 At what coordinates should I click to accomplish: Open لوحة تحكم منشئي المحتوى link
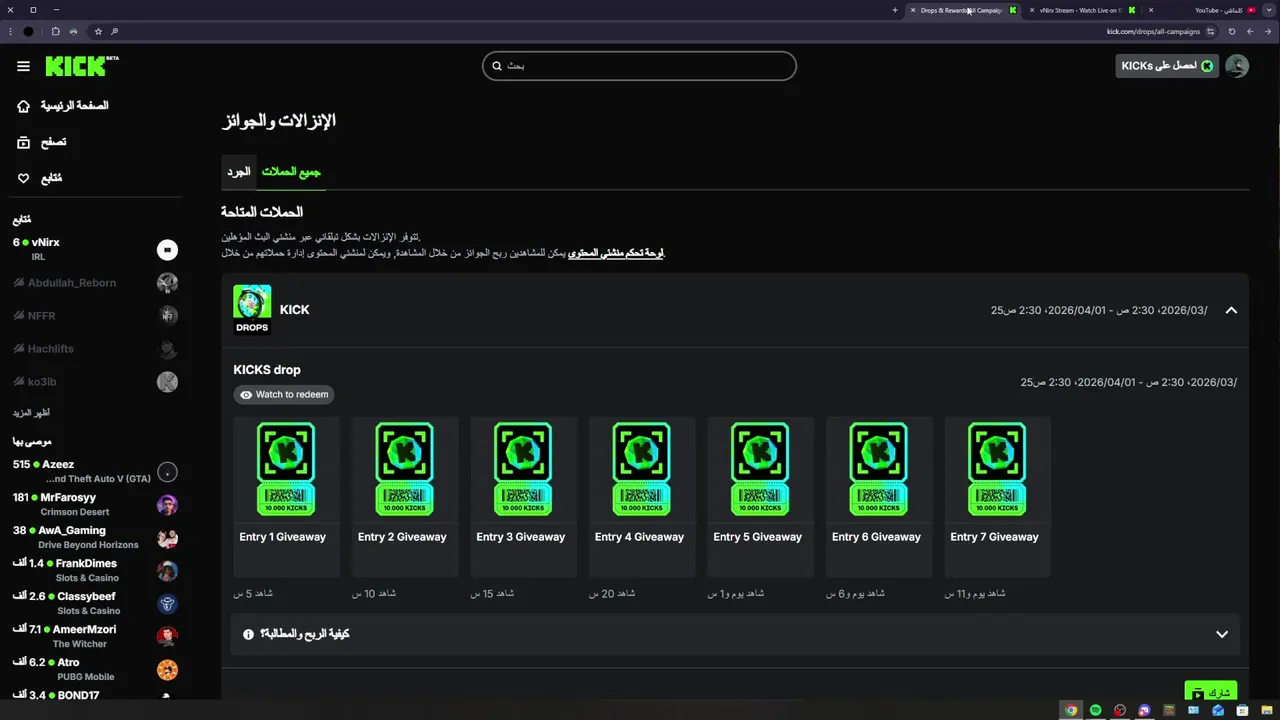(x=615, y=253)
